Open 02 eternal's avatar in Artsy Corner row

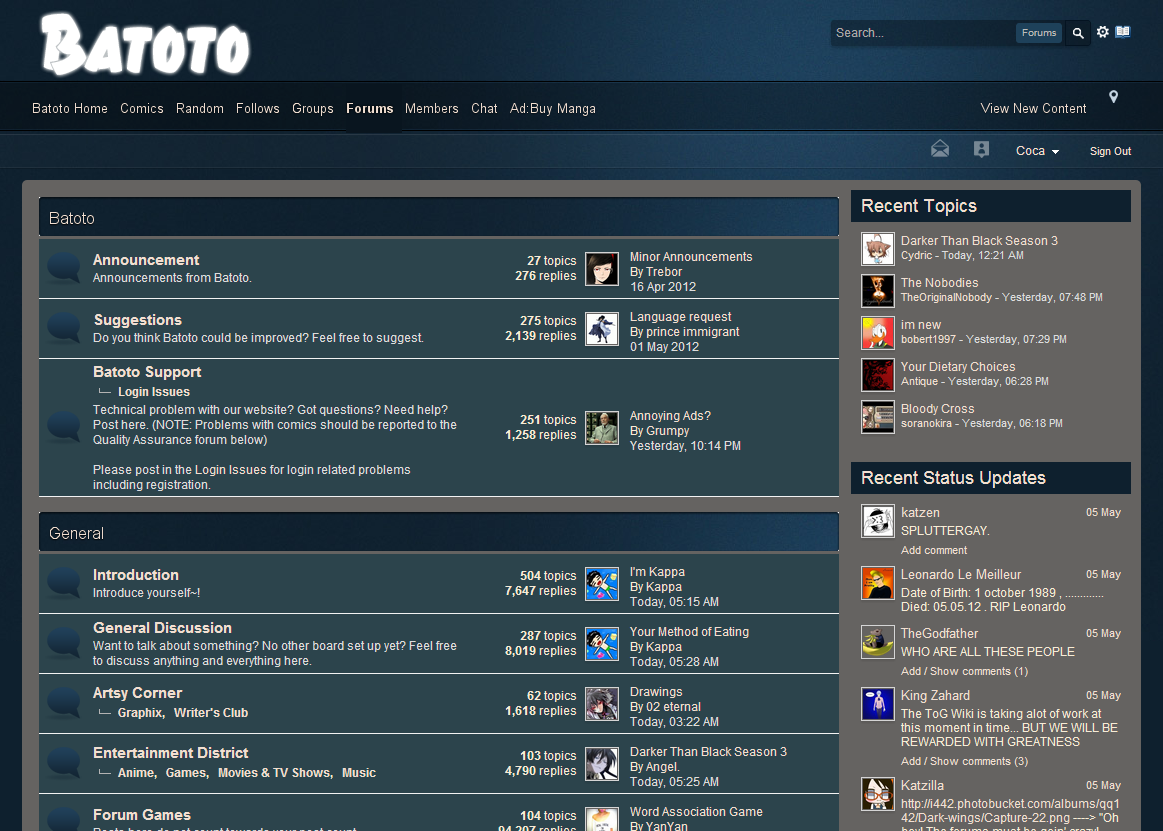pyautogui.click(x=602, y=704)
